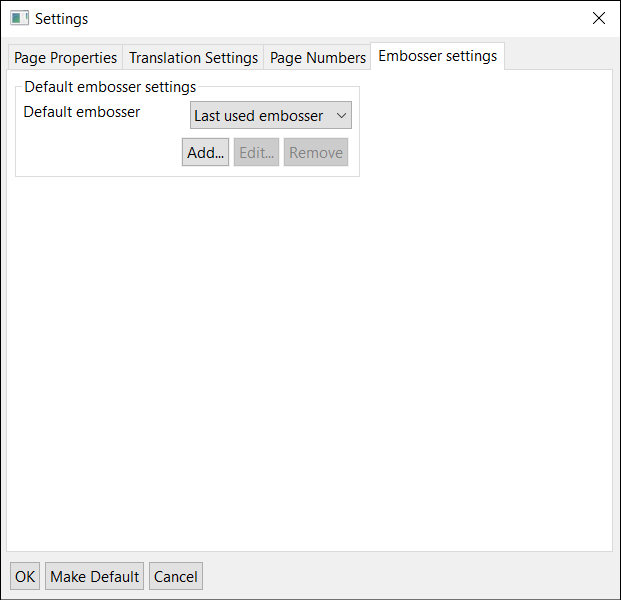
Task: Select the Page Numbers tab
Action: [x=318, y=58]
